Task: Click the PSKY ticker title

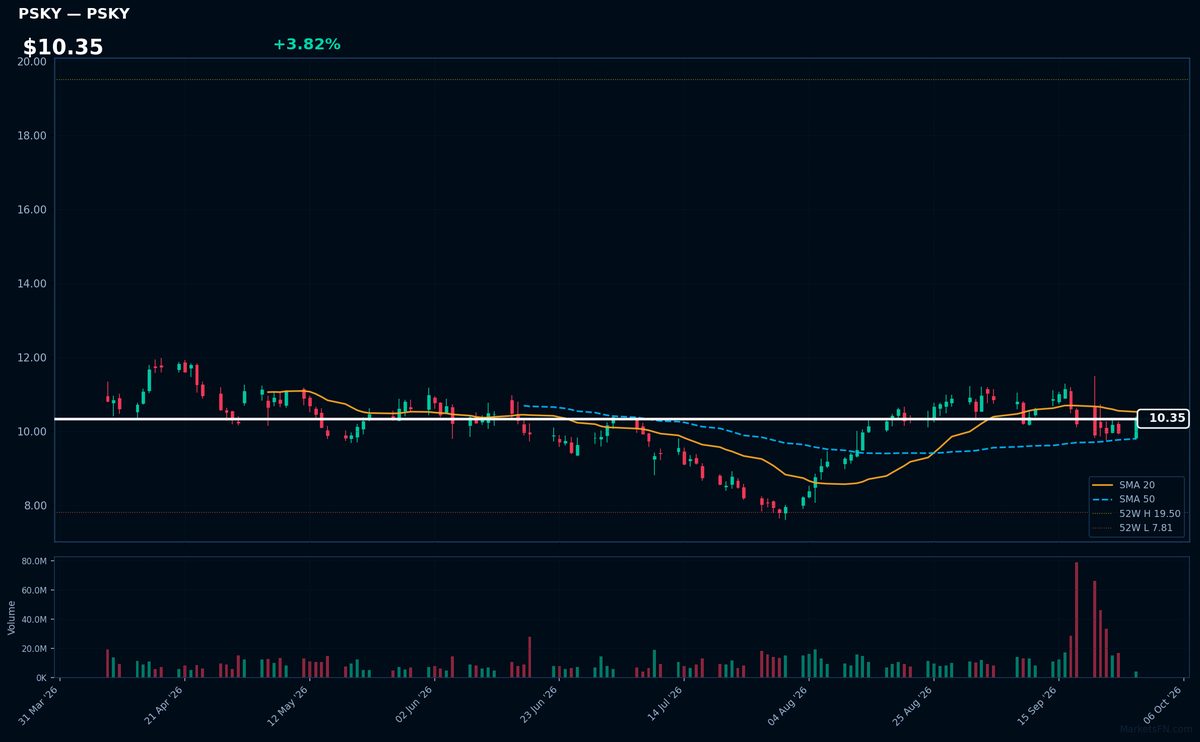Action: click(x=74, y=14)
